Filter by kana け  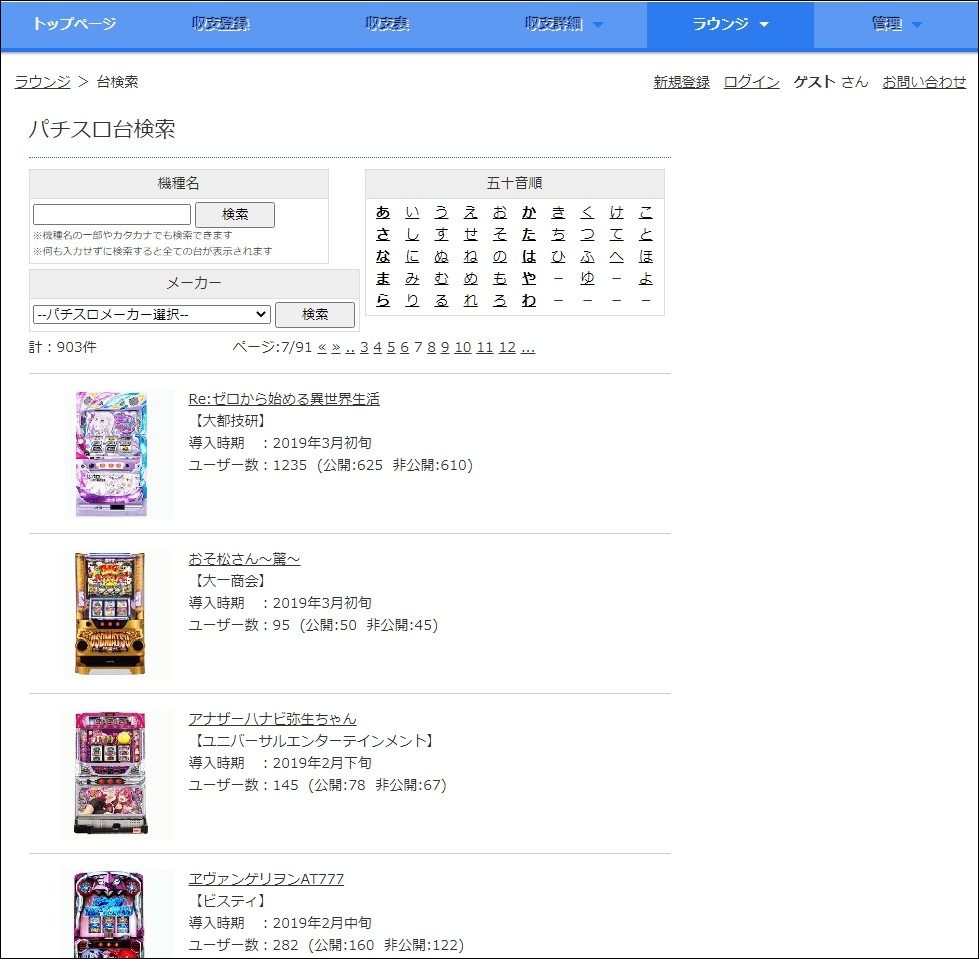pos(617,212)
